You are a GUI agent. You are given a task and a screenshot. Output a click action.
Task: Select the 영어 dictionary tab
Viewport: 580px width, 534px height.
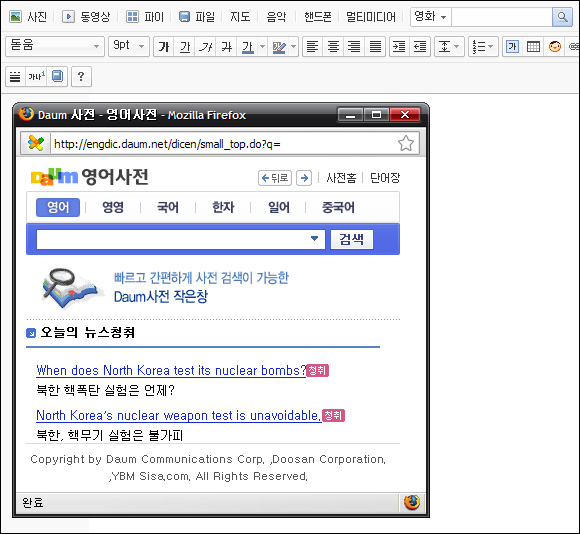pos(58,207)
